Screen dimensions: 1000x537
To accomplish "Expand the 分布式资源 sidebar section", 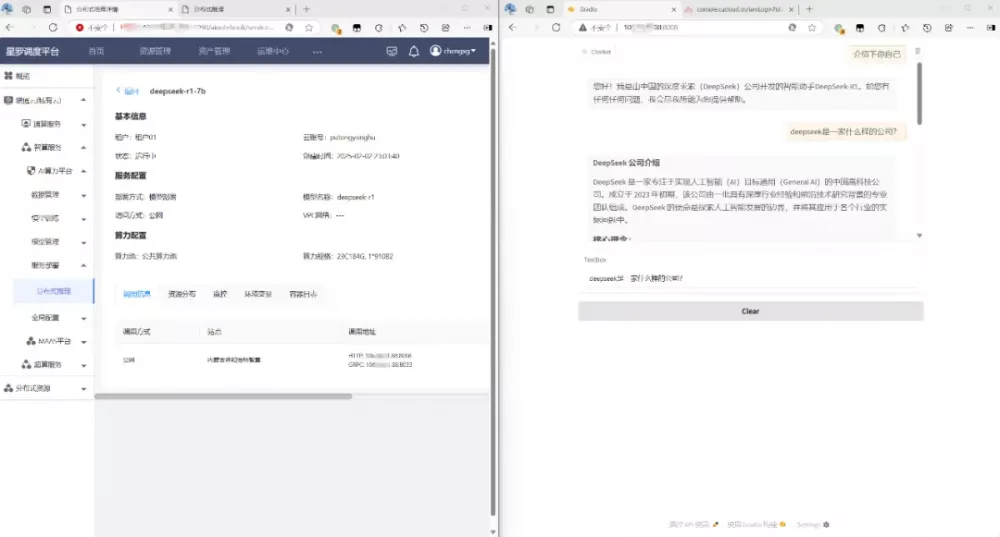I will [x=84, y=388].
